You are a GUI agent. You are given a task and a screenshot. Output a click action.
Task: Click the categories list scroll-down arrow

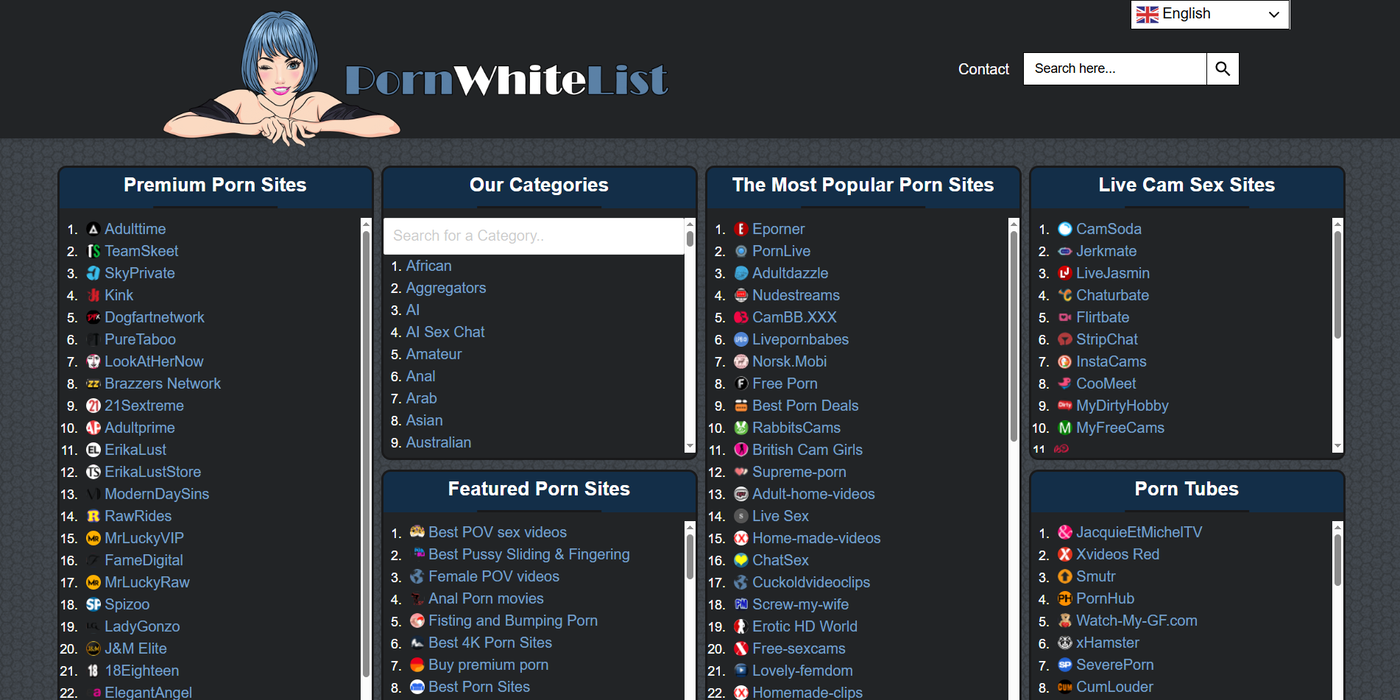point(689,445)
